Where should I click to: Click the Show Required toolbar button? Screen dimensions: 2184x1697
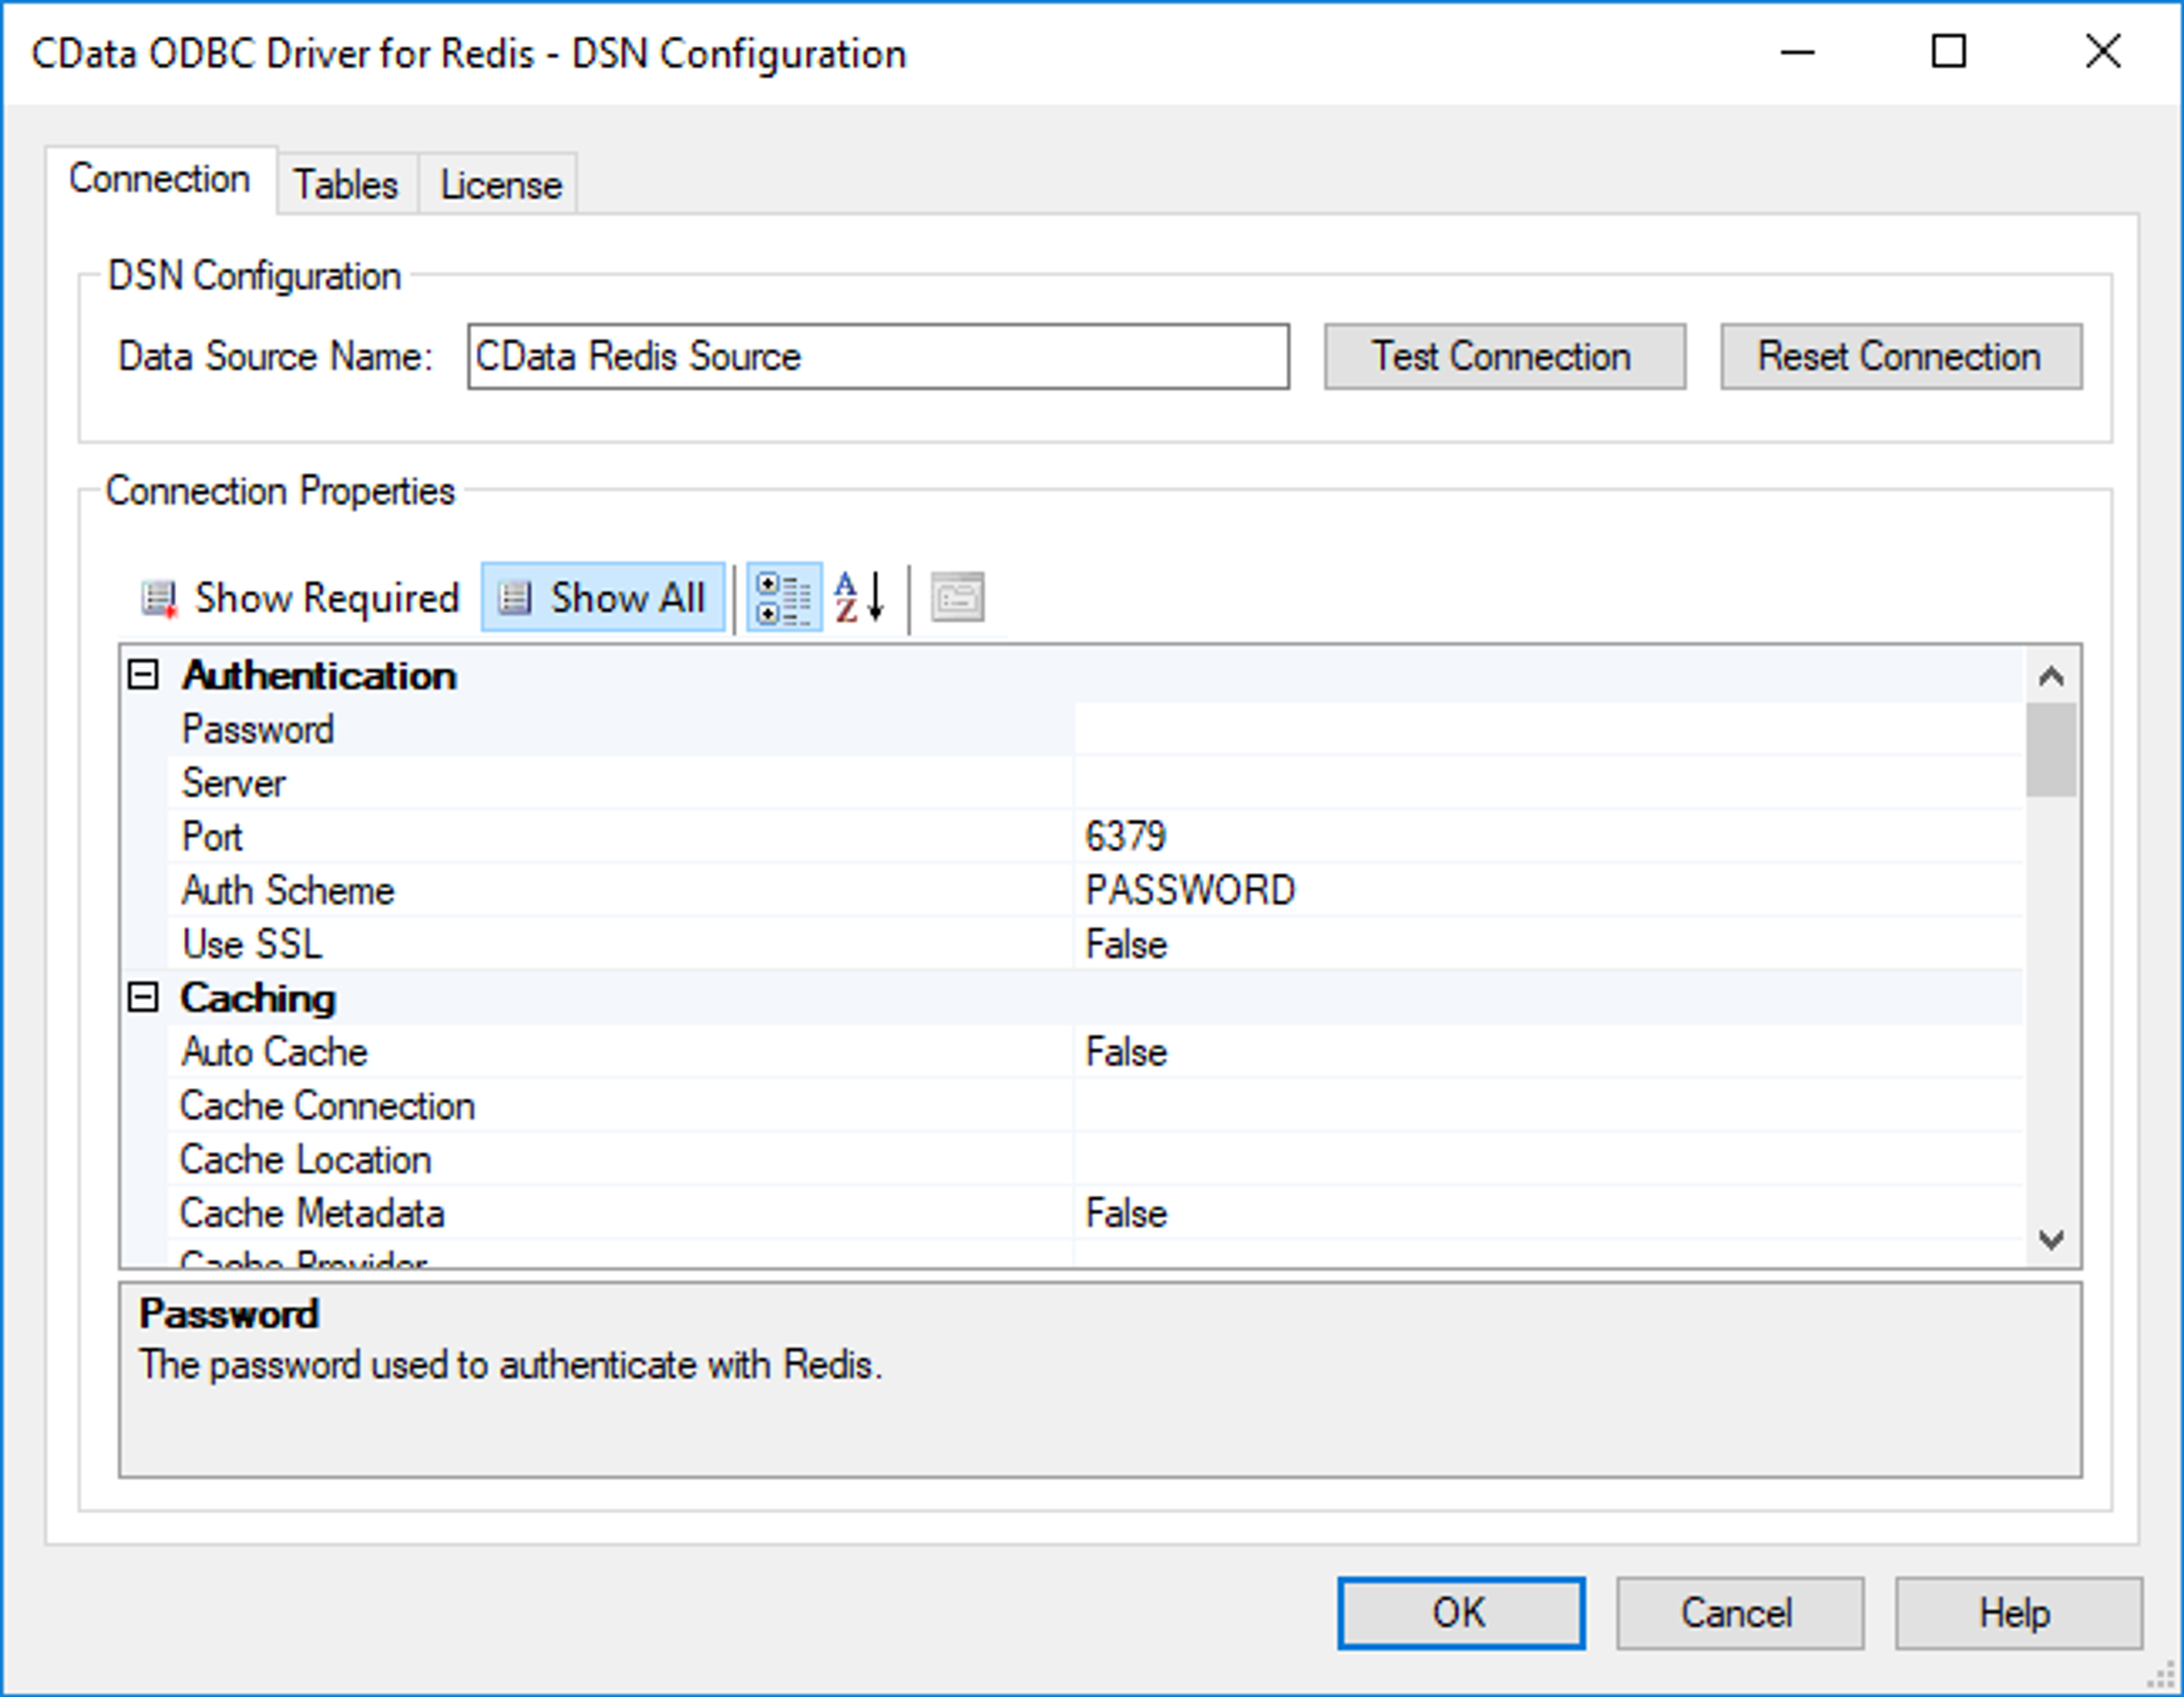(x=300, y=598)
